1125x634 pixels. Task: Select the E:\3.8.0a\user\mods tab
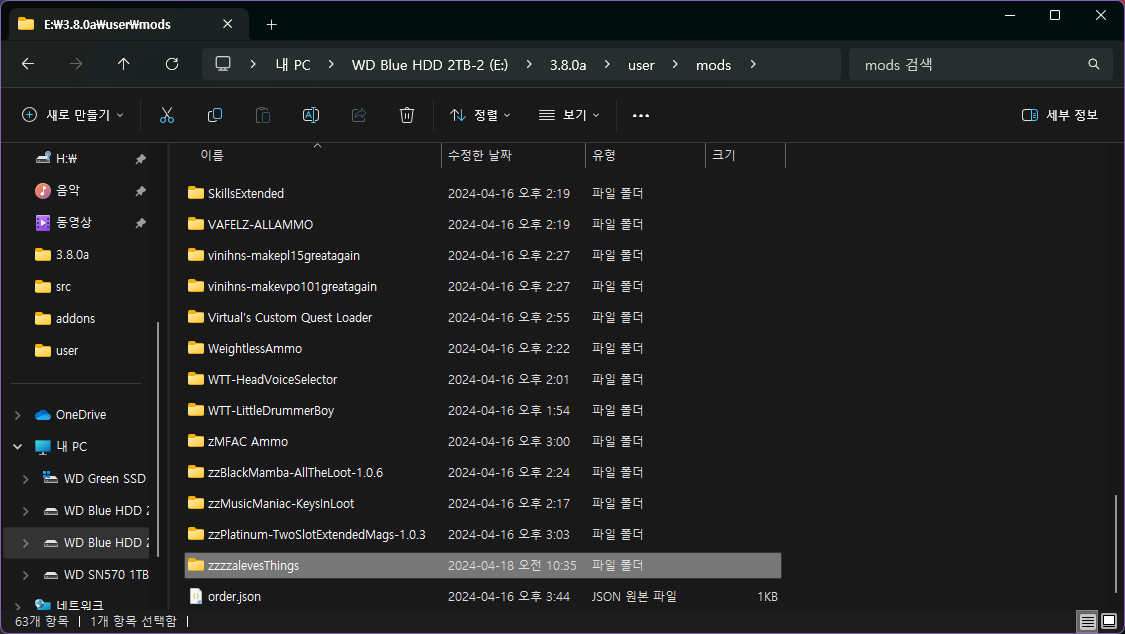128,24
